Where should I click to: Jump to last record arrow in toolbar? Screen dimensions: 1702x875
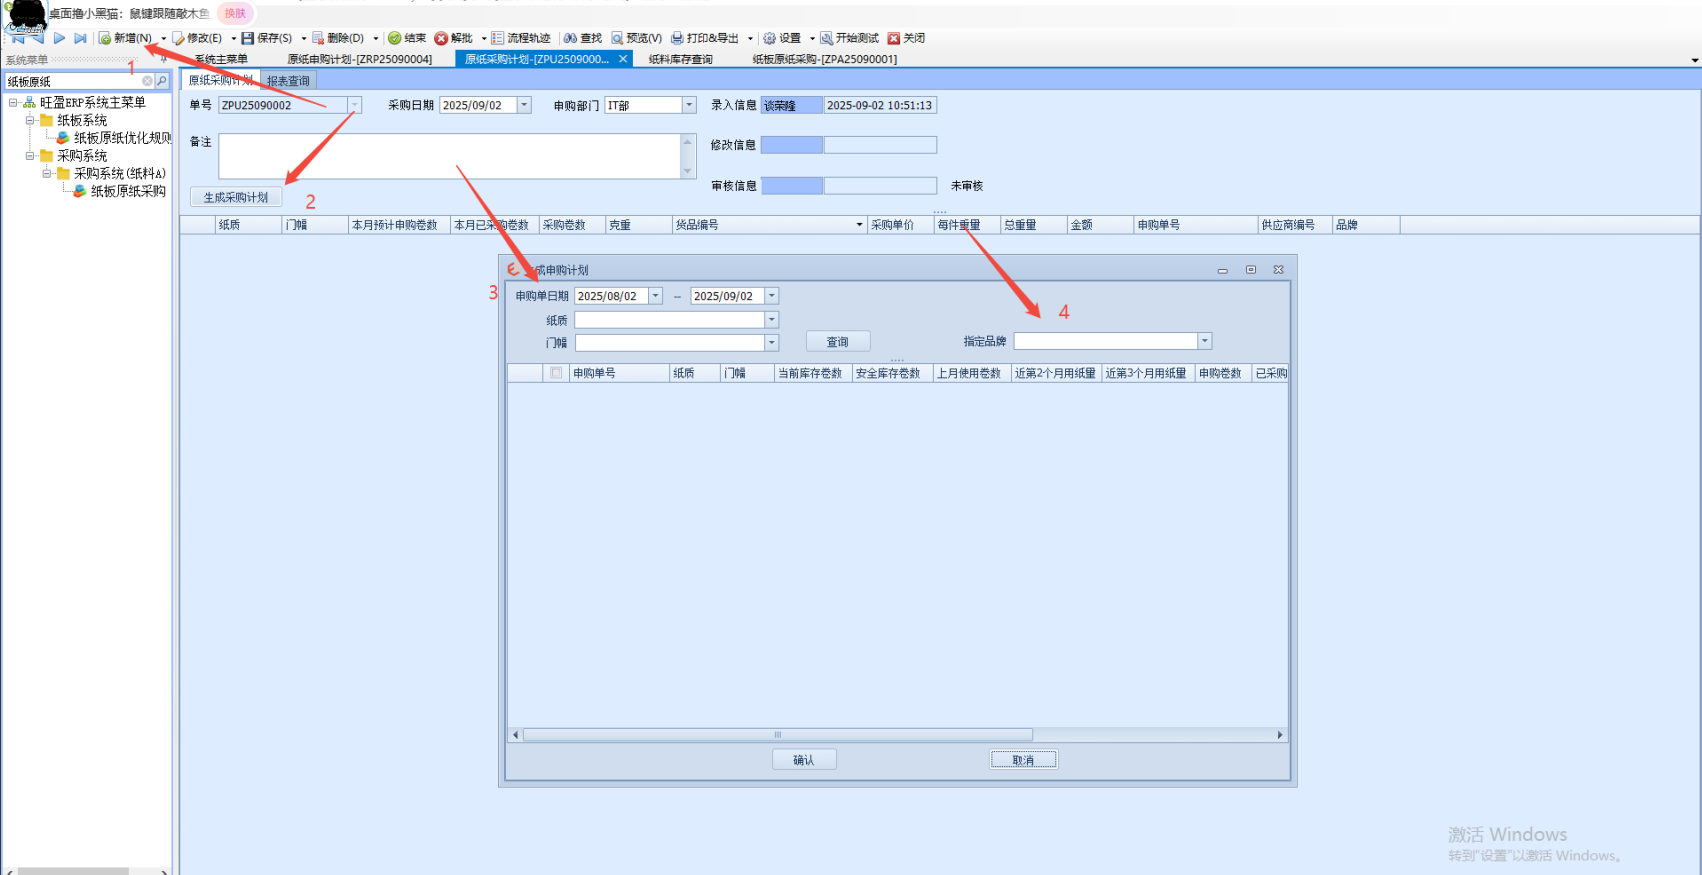coord(80,38)
